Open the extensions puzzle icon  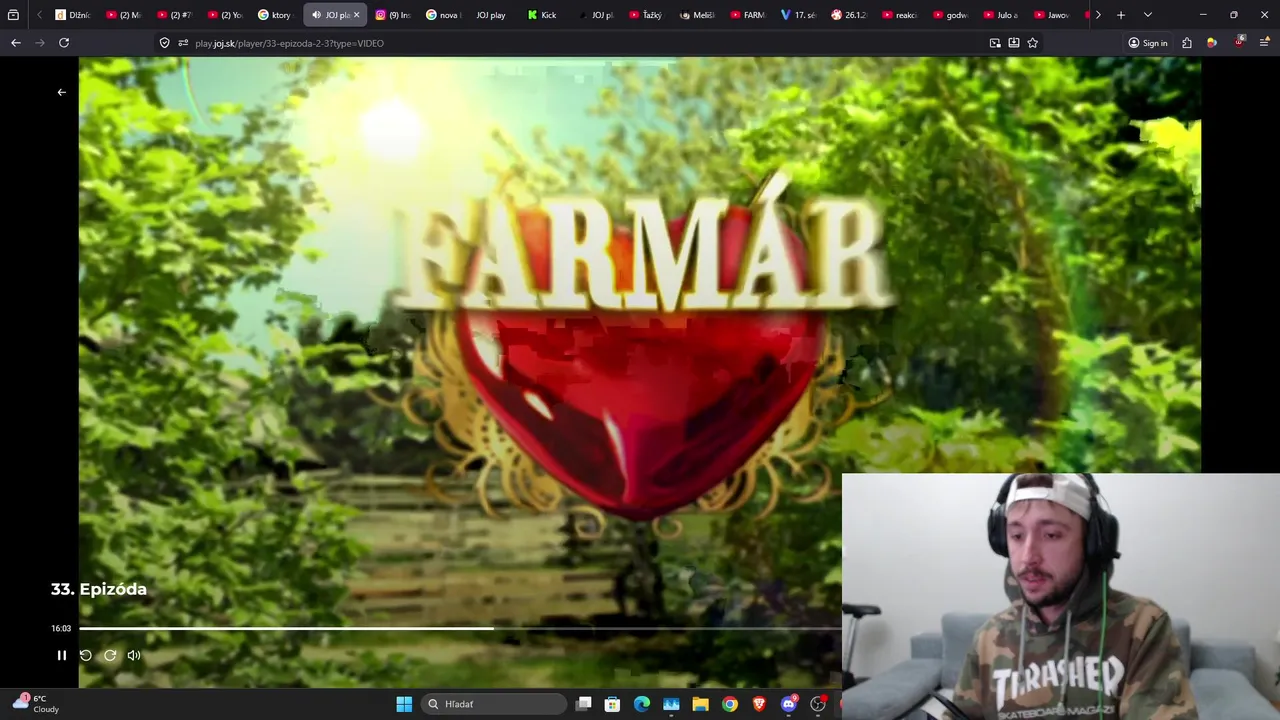[x=1187, y=43]
